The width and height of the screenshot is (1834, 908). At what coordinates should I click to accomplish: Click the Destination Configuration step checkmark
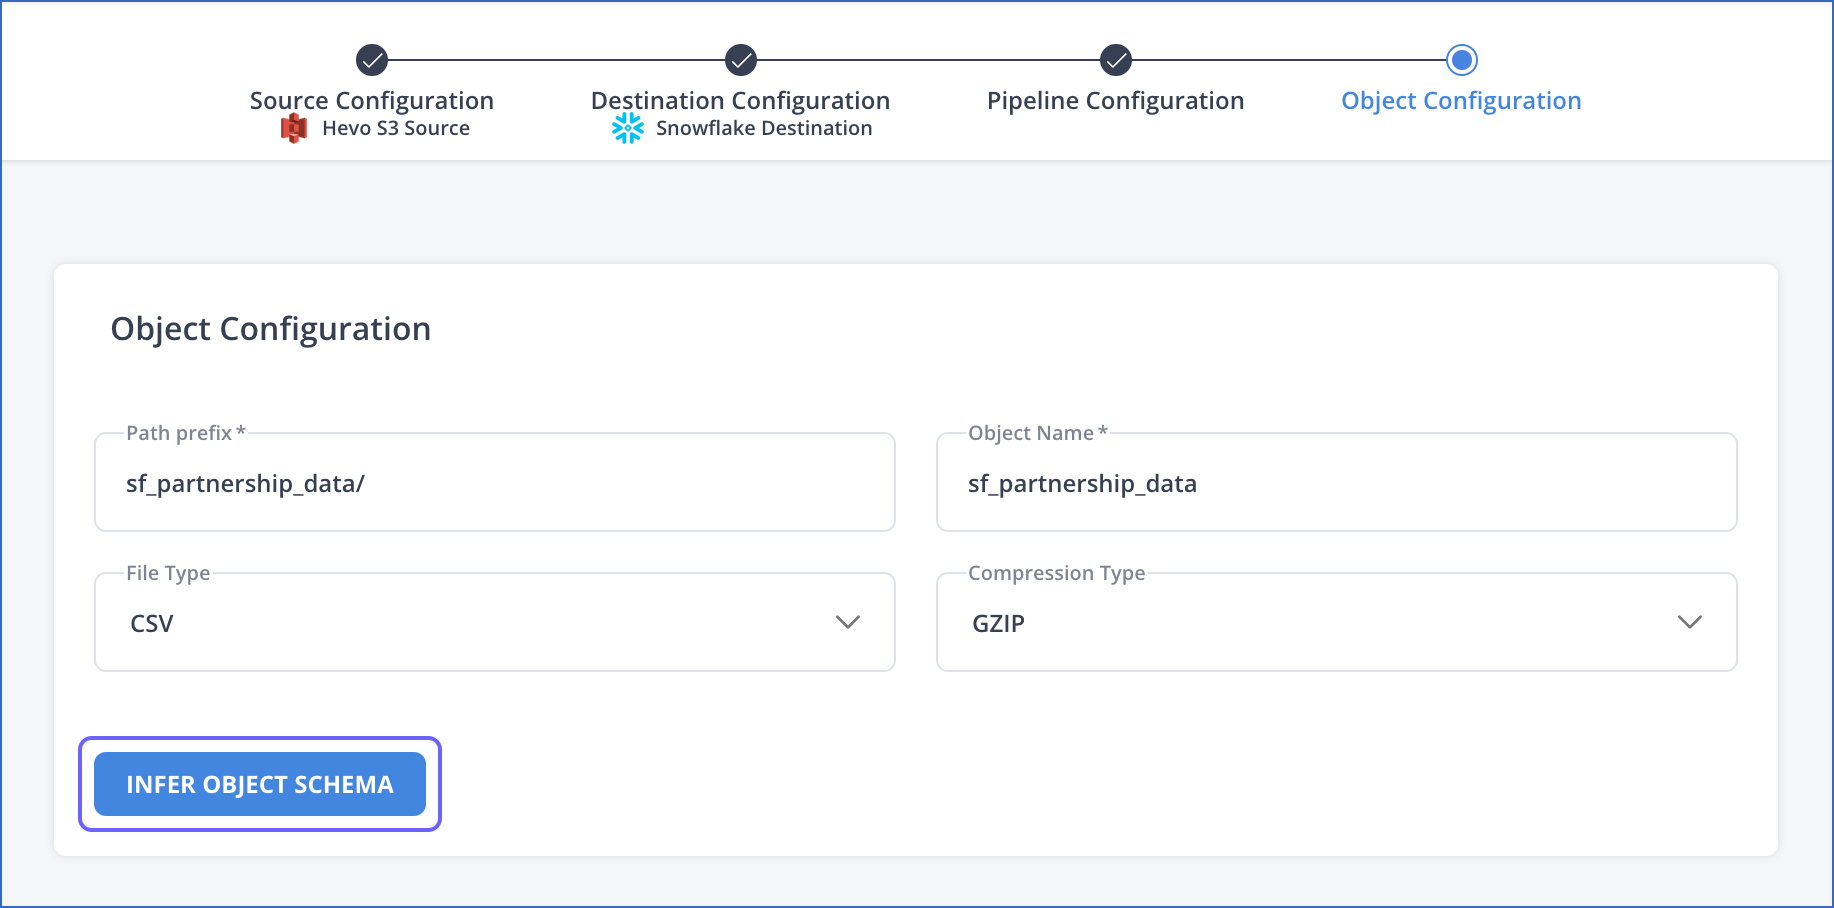click(741, 60)
